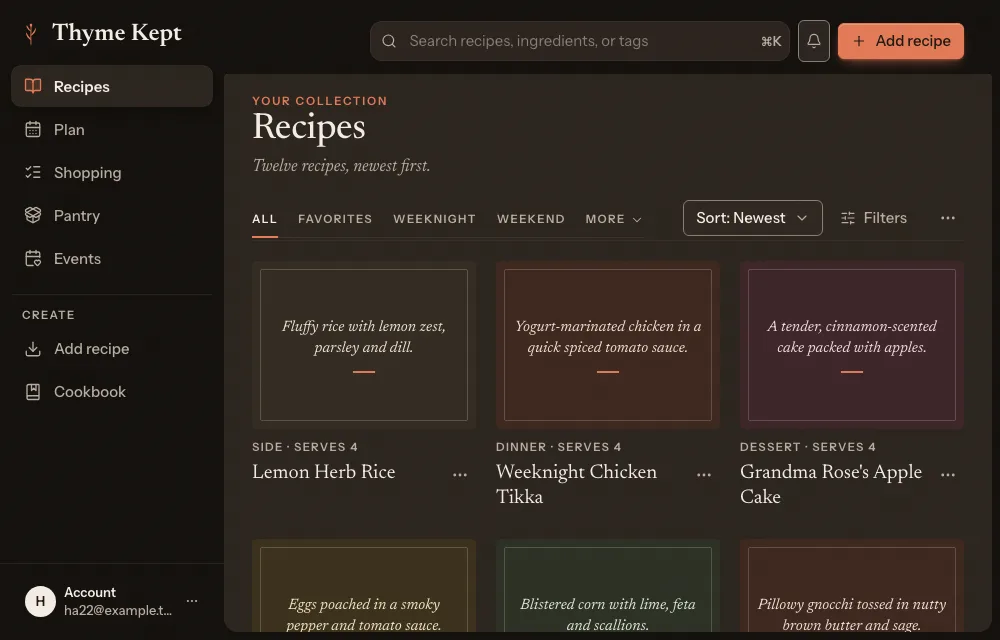The width and height of the screenshot is (1000, 640).
Task: Open account options ellipsis
Action: pos(192,600)
